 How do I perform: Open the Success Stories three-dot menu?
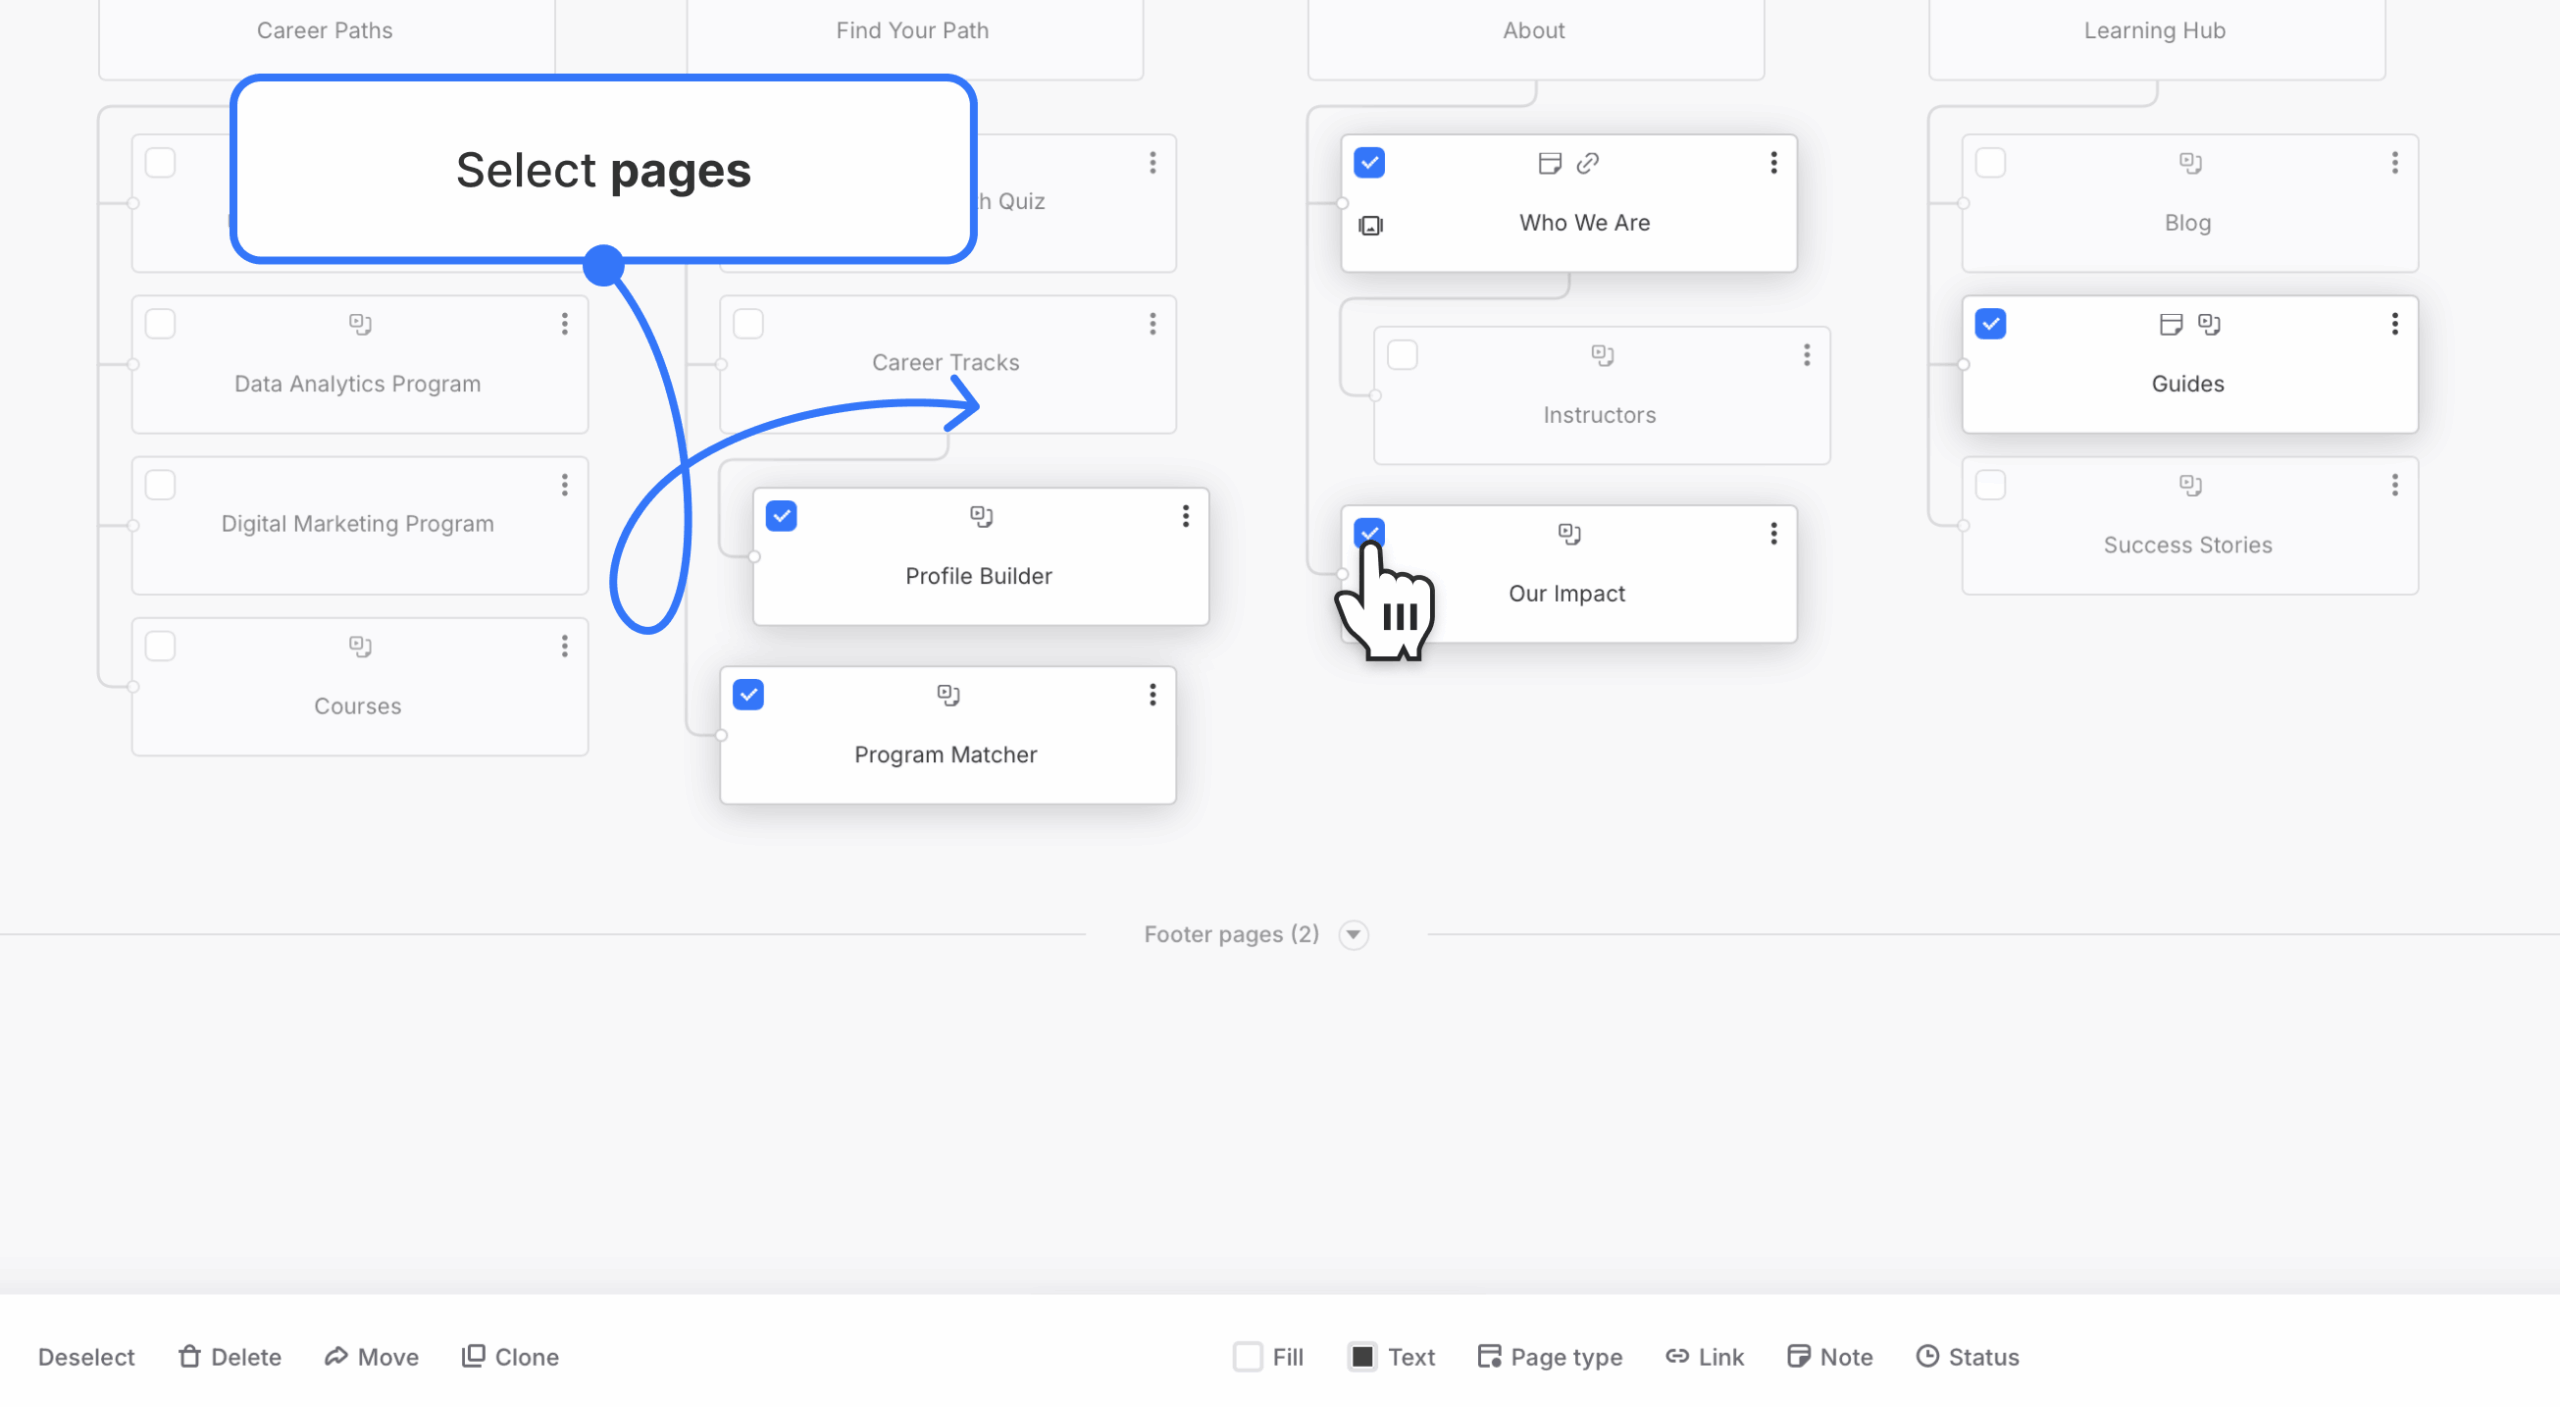tap(2394, 485)
